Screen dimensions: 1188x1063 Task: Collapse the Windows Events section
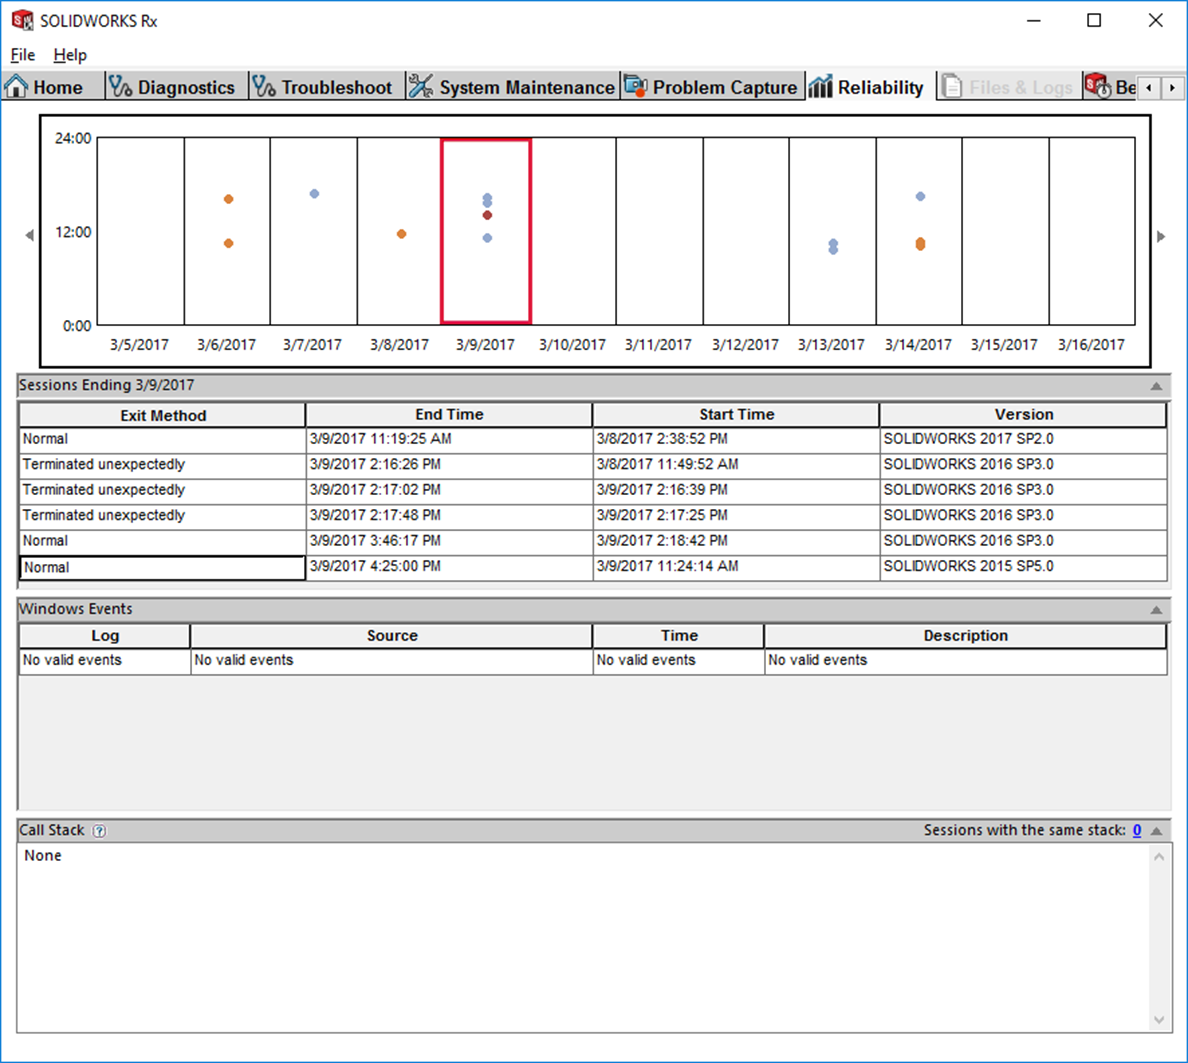click(x=1156, y=610)
